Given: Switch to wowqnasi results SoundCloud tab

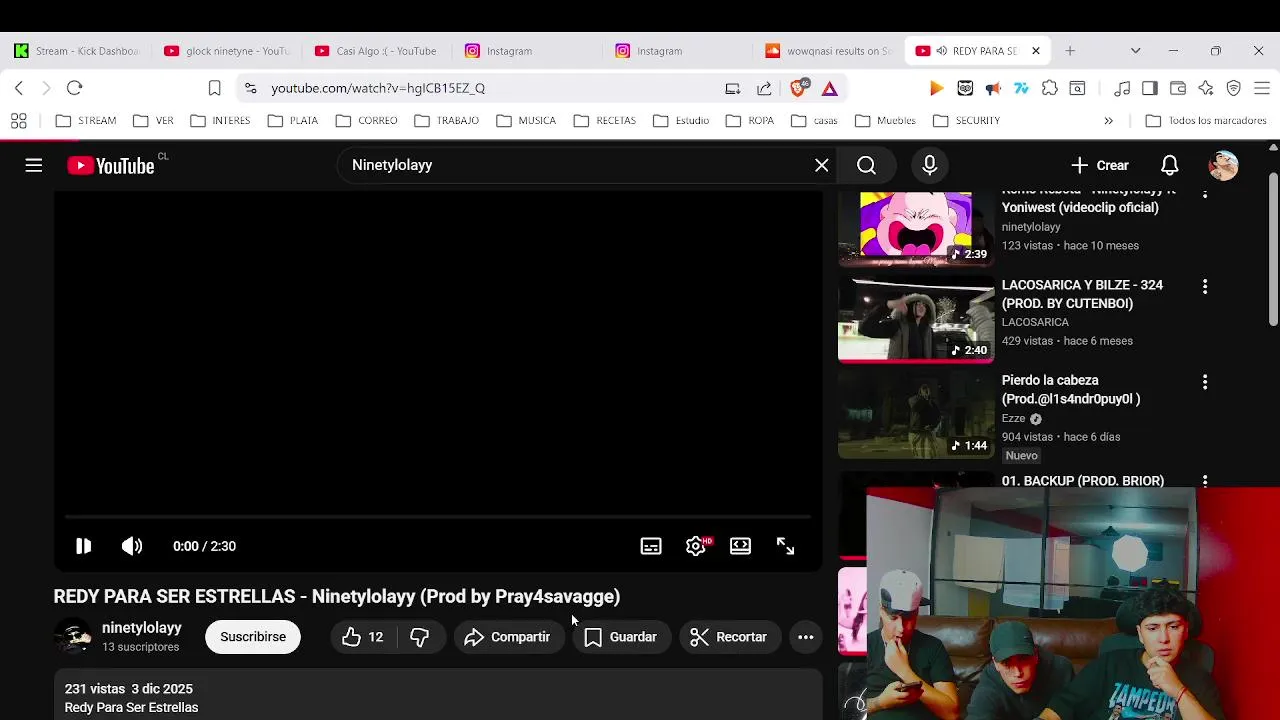Looking at the screenshot, I should coord(828,51).
